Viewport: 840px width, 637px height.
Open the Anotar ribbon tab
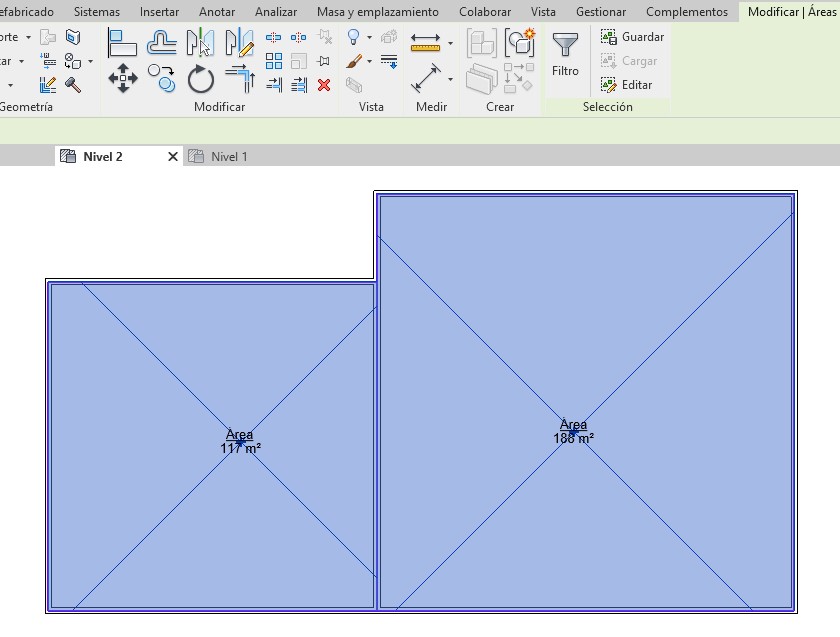coord(217,12)
